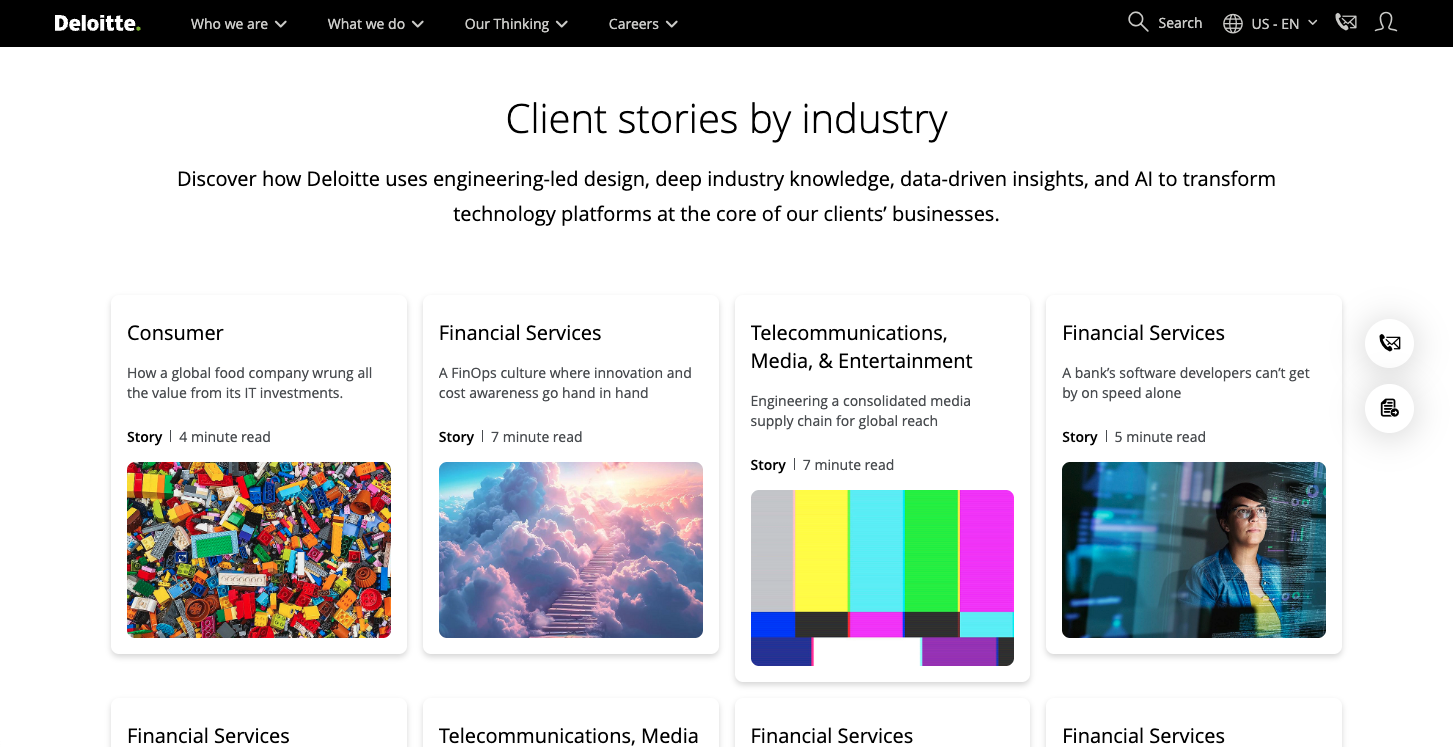Click the colorful toy bricks image
Viewport: 1453px width, 747px height.
[259, 550]
